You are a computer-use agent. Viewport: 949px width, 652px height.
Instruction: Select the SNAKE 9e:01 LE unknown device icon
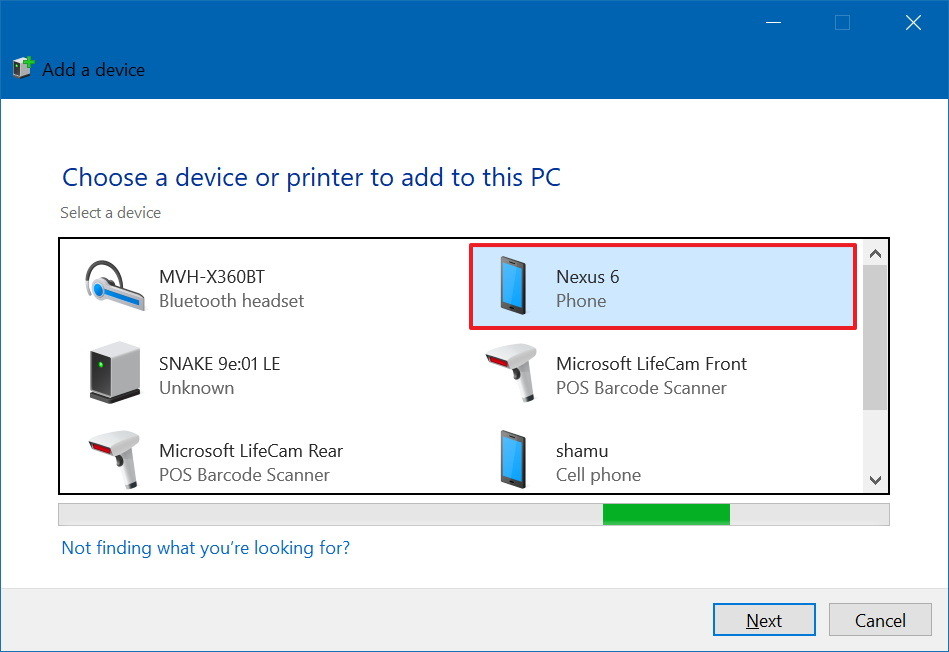[x=113, y=374]
